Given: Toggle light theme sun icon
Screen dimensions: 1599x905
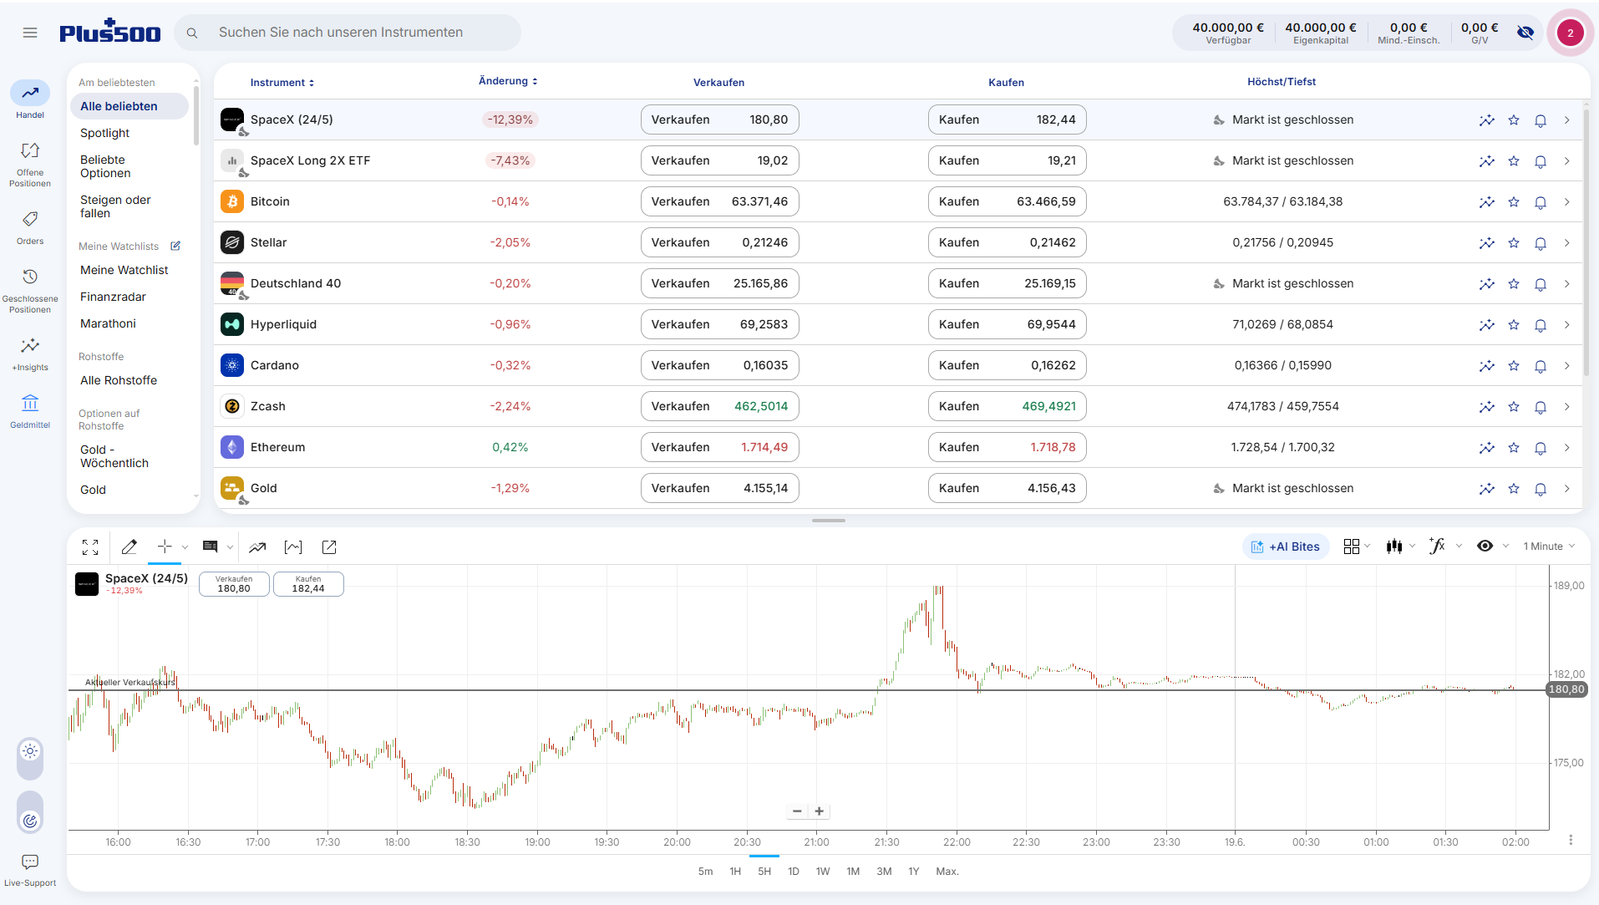Looking at the screenshot, I should point(30,751).
